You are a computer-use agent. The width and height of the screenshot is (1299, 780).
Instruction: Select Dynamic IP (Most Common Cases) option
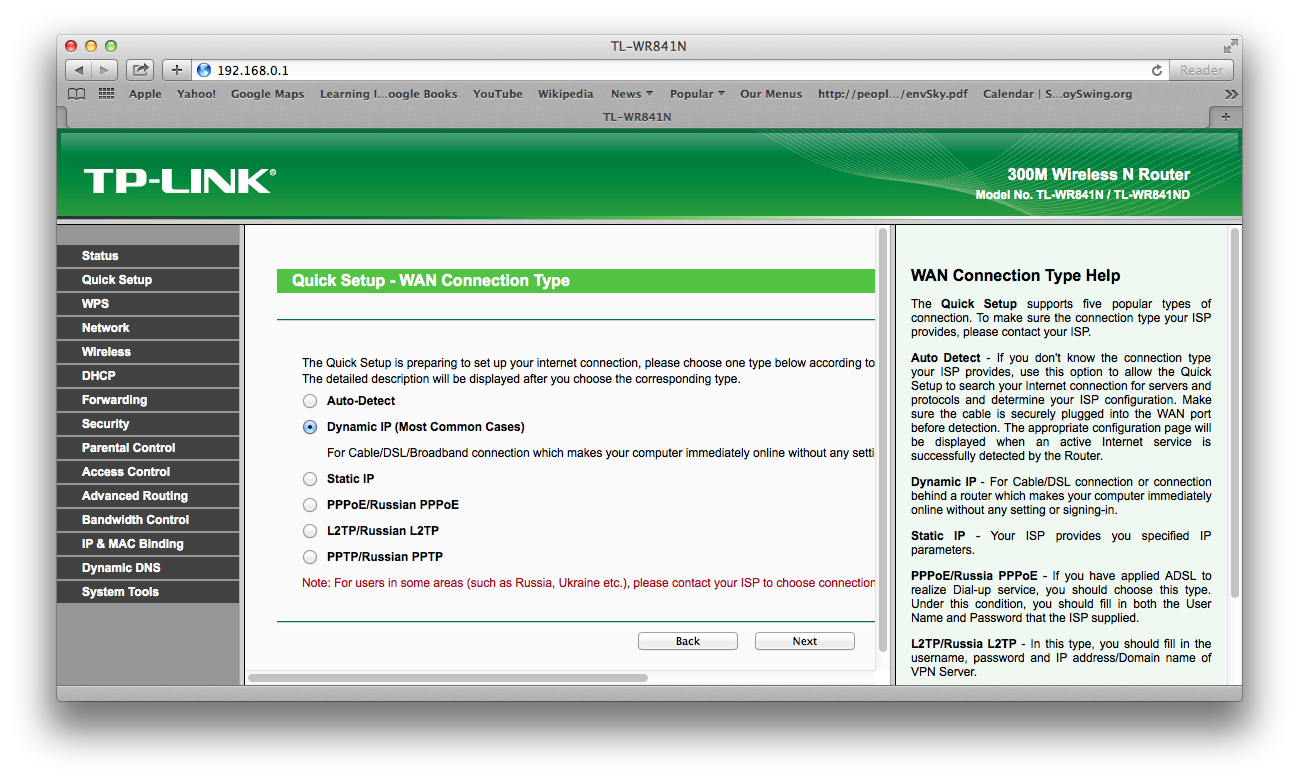(x=309, y=427)
